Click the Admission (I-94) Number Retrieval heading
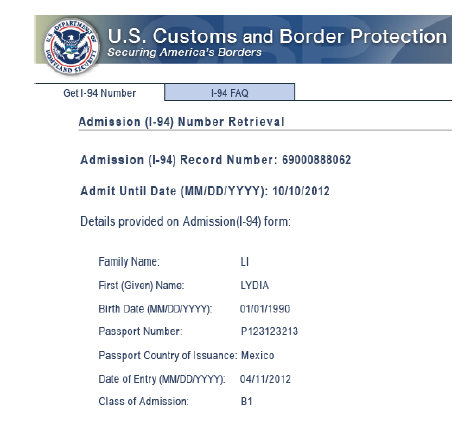Image resolution: width=467 pixels, height=425 pixels. pyautogui.click(x=181, y=122)
